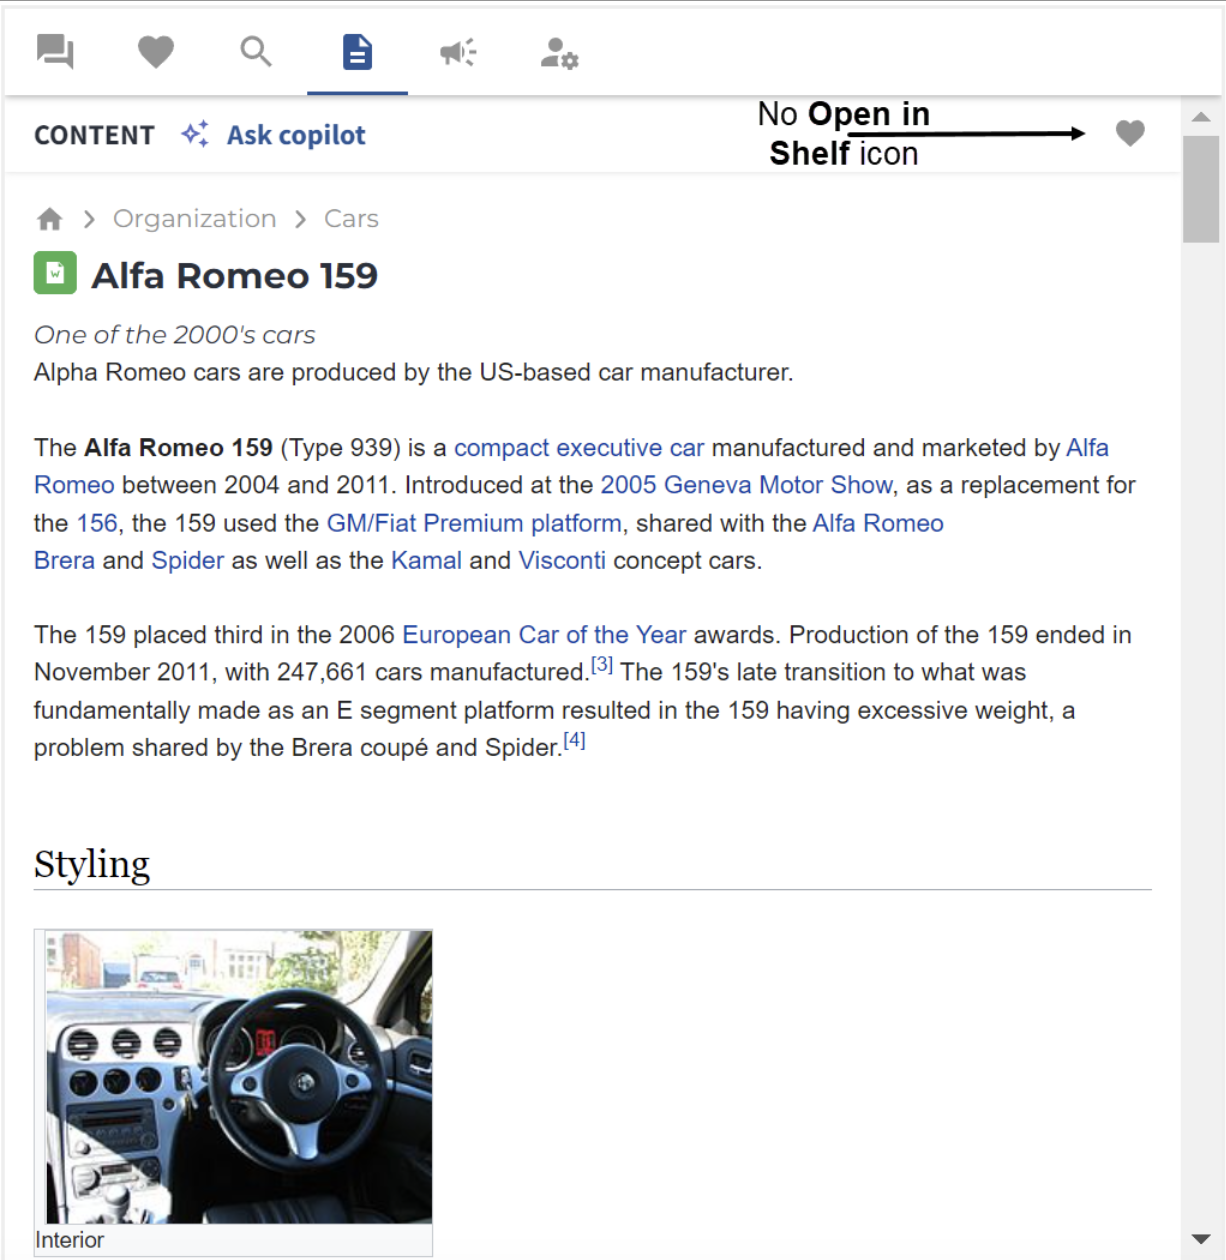Click the vertical scrollbar thumb

pyautogui.click(x=1201, y=189)
